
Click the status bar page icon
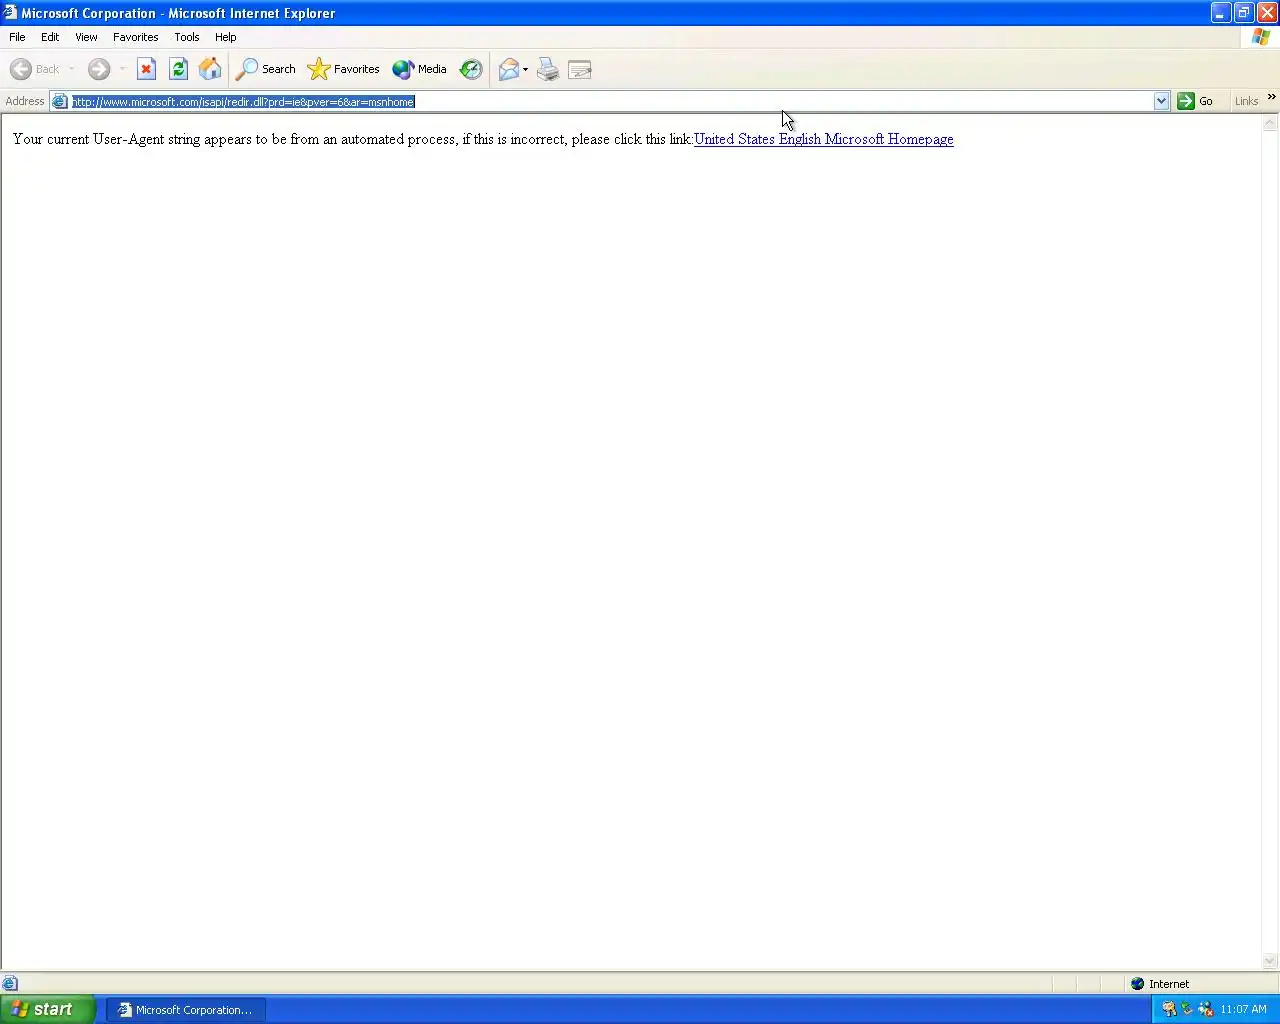(x=10, y=984)
